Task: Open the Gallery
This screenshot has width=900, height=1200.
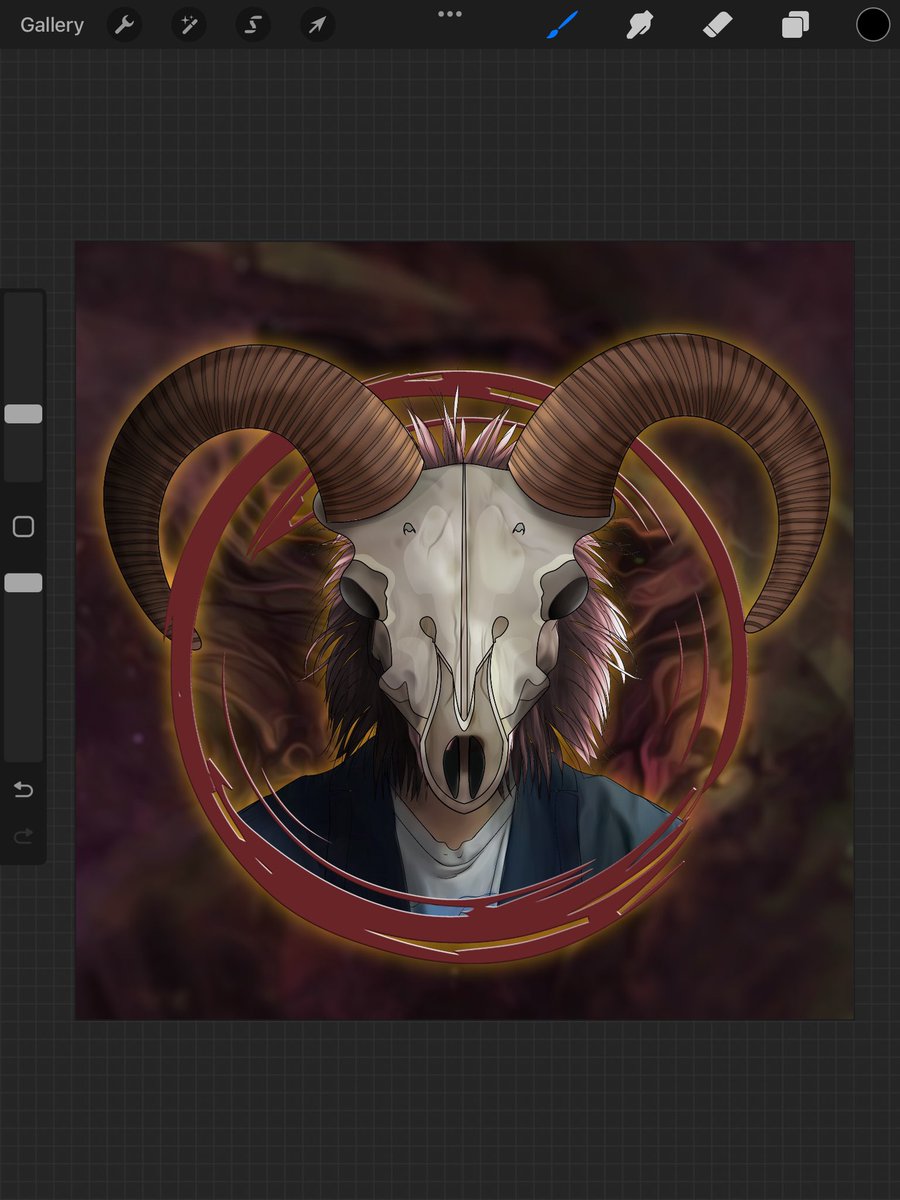Action: point(52,25)
